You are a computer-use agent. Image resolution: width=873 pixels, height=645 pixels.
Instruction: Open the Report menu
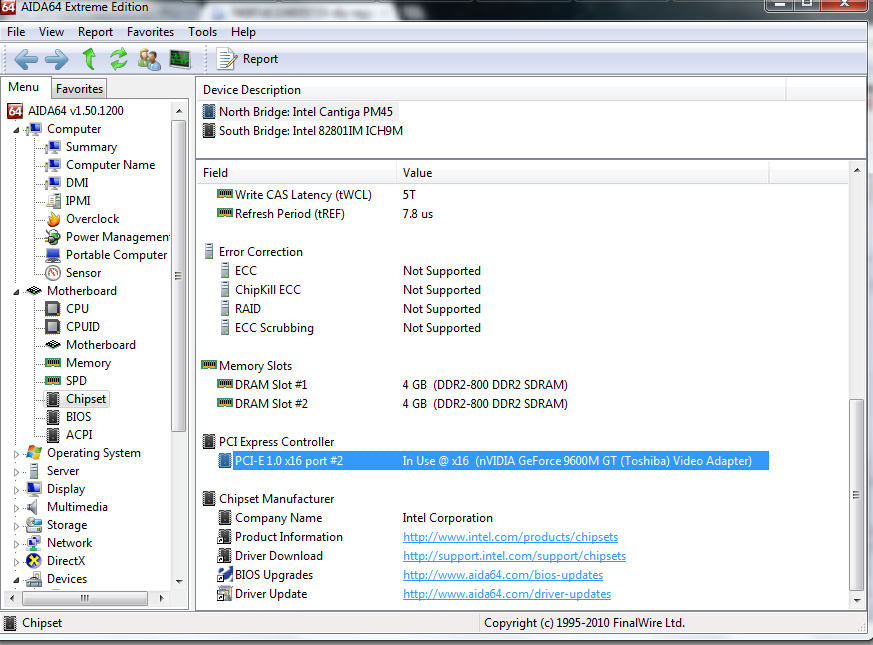95,32
